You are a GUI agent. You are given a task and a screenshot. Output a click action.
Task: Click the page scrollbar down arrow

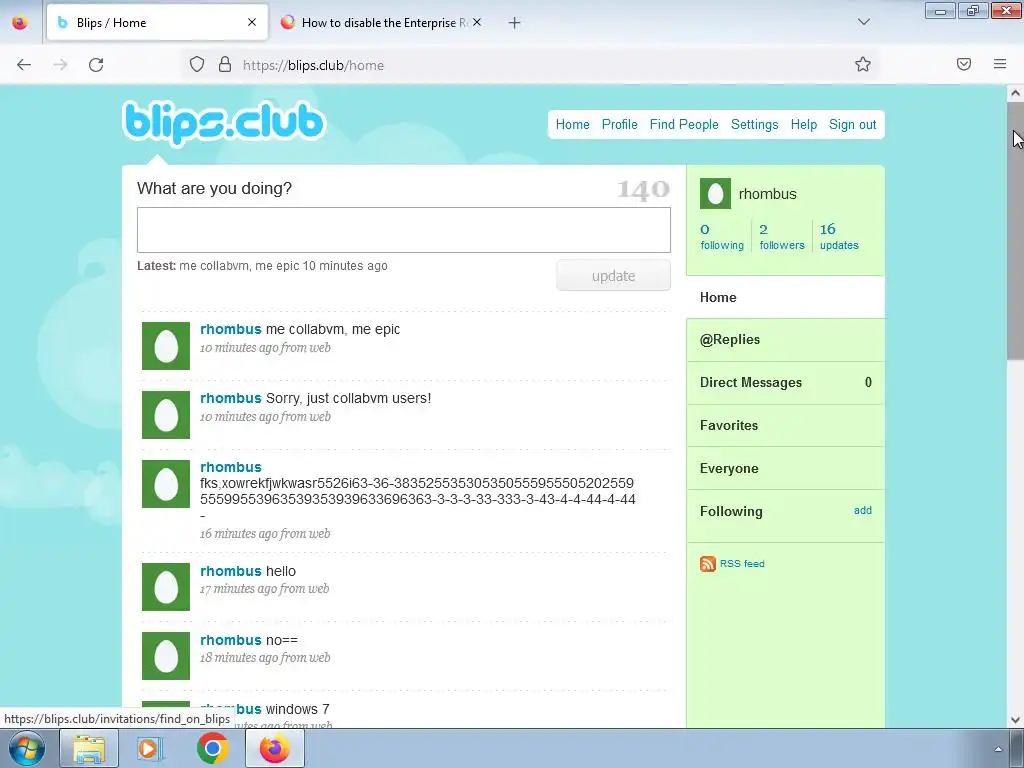[1015, 720]
